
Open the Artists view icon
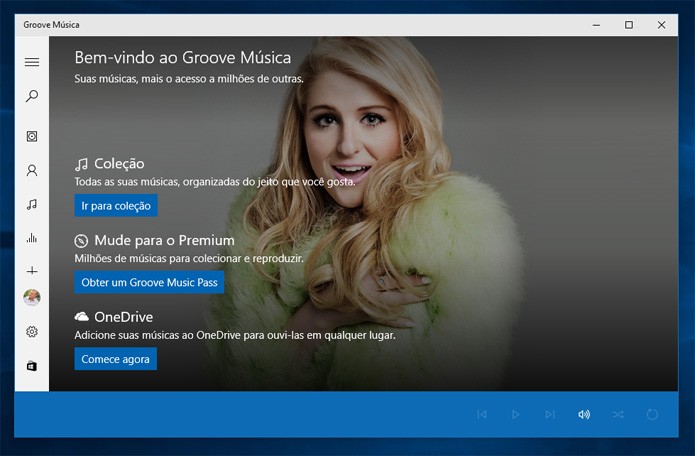pyautogui.click(x=32, y=170)
